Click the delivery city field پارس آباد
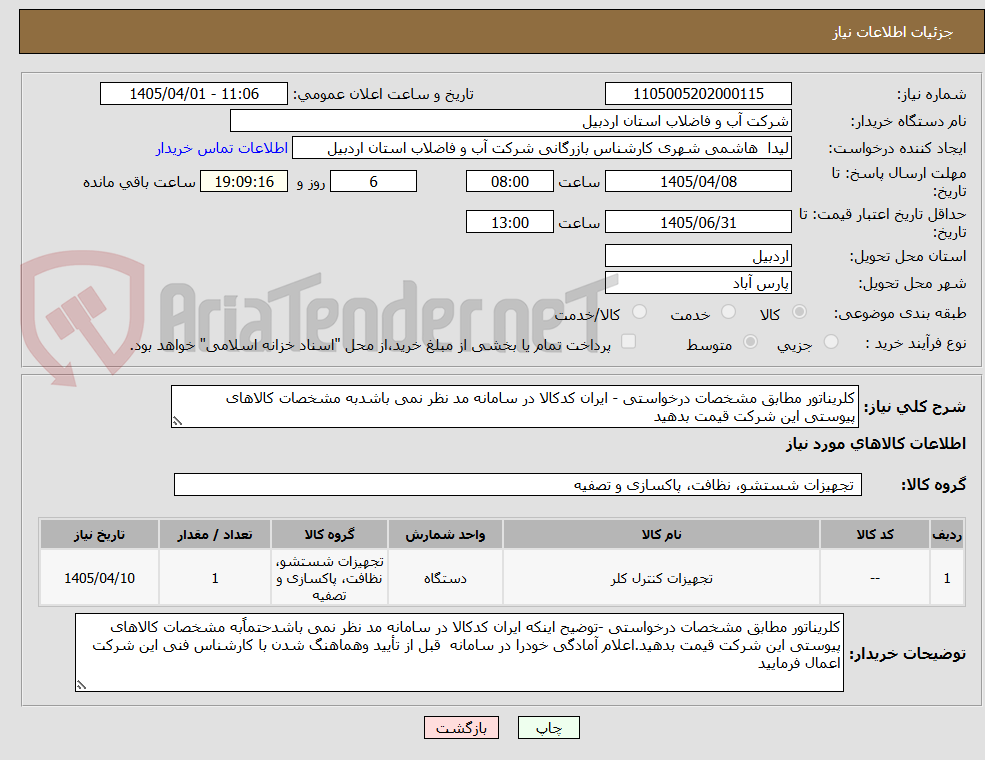985x760 pixels. 698,283
